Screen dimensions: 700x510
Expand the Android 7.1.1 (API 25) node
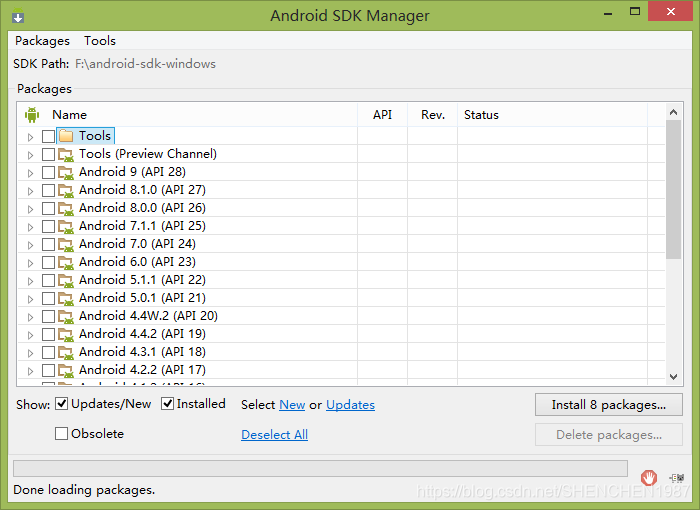[30, 227]
